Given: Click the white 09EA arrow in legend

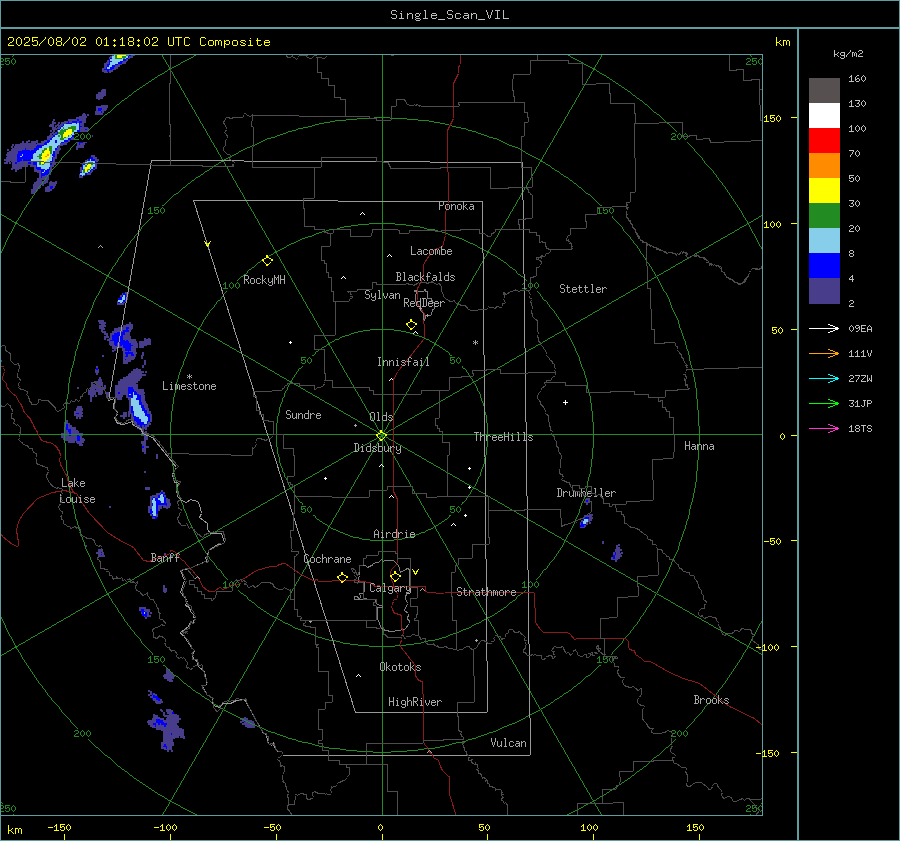Looking at the screenshot, I should (x=824, y=329).
